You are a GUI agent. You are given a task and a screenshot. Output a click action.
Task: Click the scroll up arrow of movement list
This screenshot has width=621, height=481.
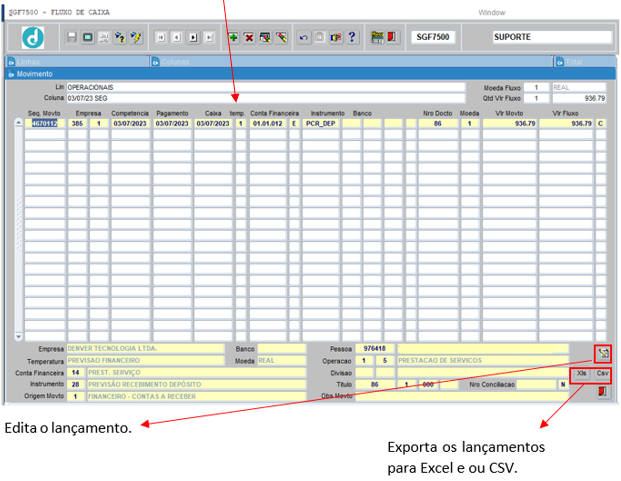click(18, 123)
